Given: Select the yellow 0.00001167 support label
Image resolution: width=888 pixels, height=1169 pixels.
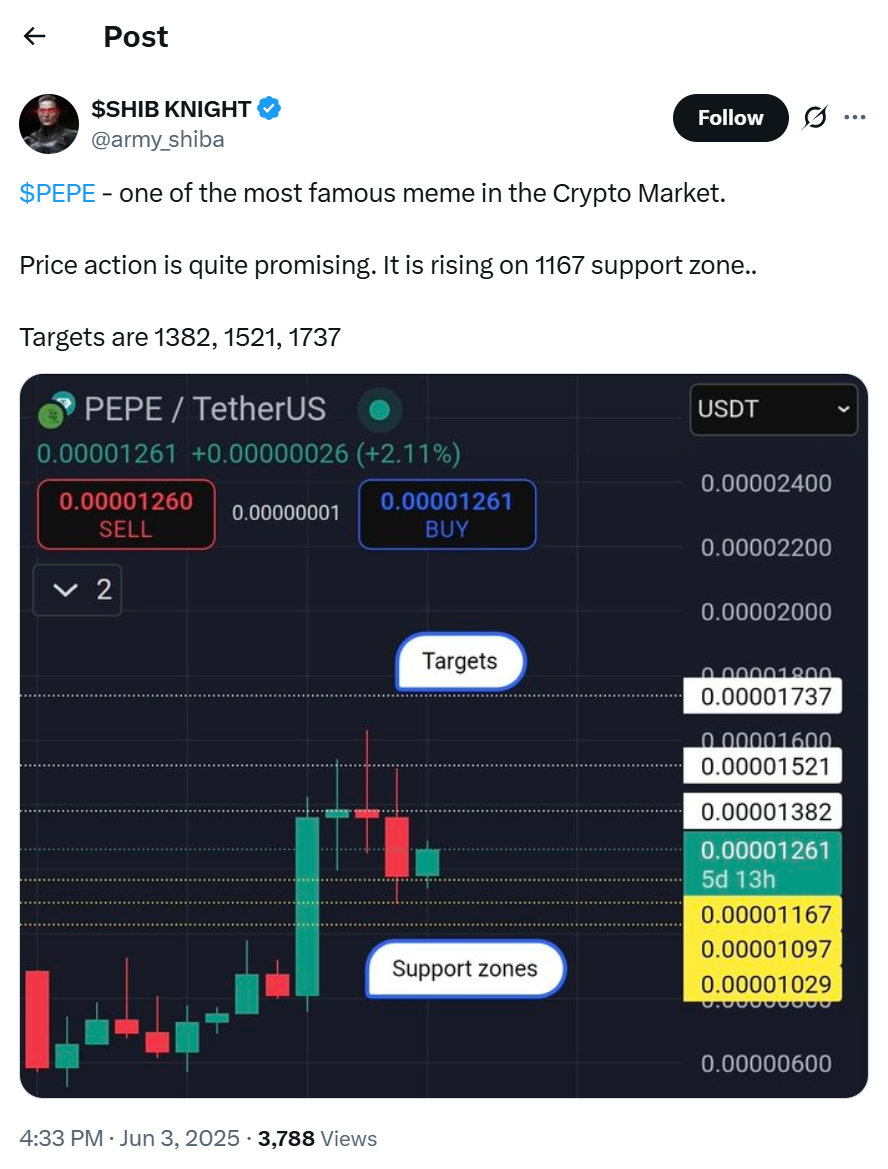Looking at the screenshot, I should 763,914.
